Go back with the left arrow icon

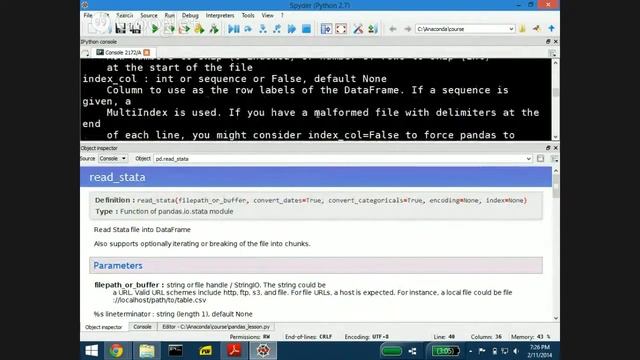393,29
